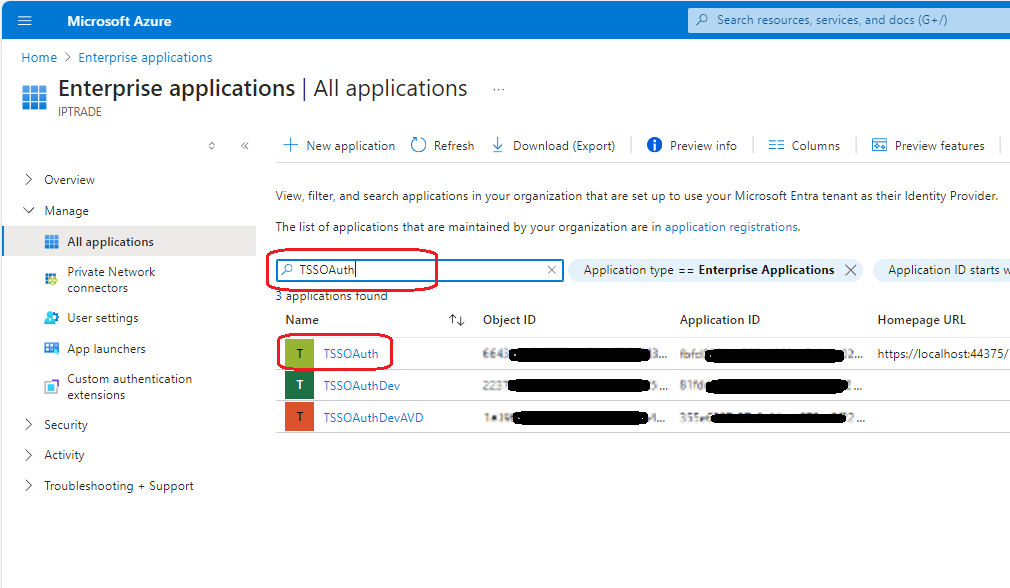Open User settings
Image resolution: width=1010 pixels, height=588 pixels.
pos(102,318)
